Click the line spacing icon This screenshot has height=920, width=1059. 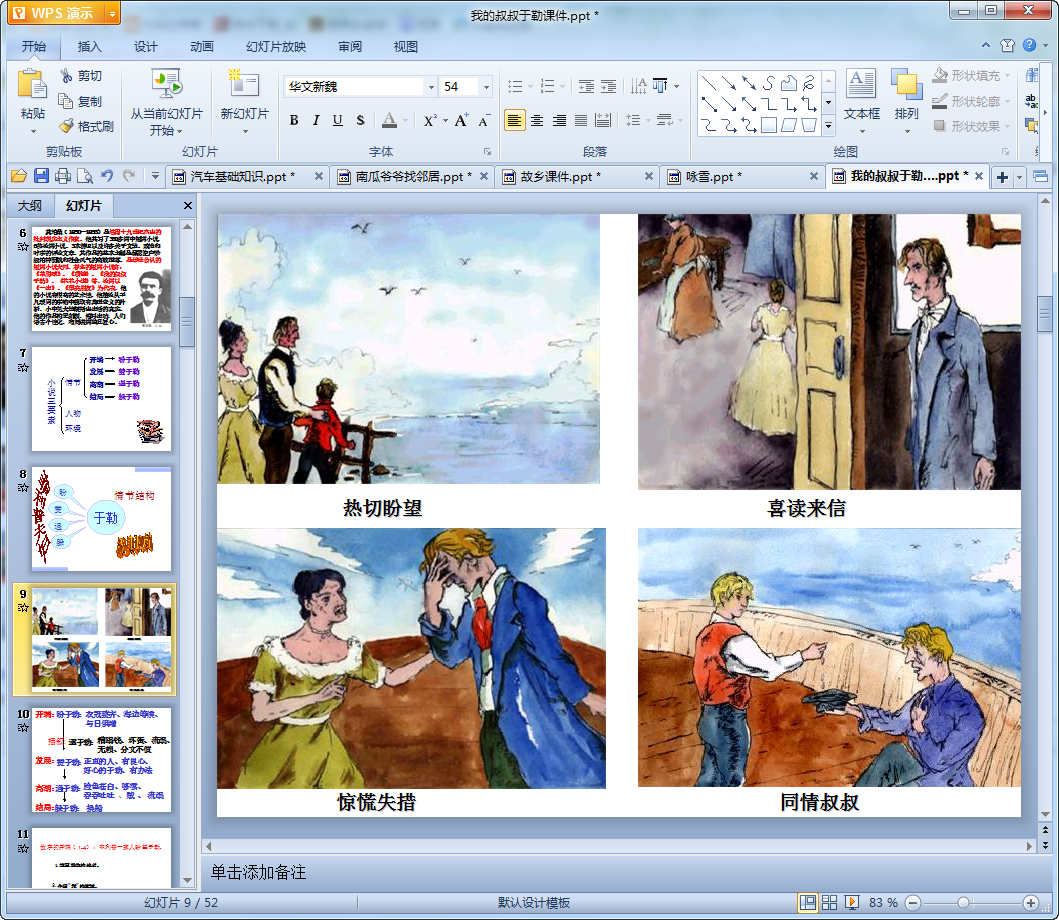(x=633, y=120)
